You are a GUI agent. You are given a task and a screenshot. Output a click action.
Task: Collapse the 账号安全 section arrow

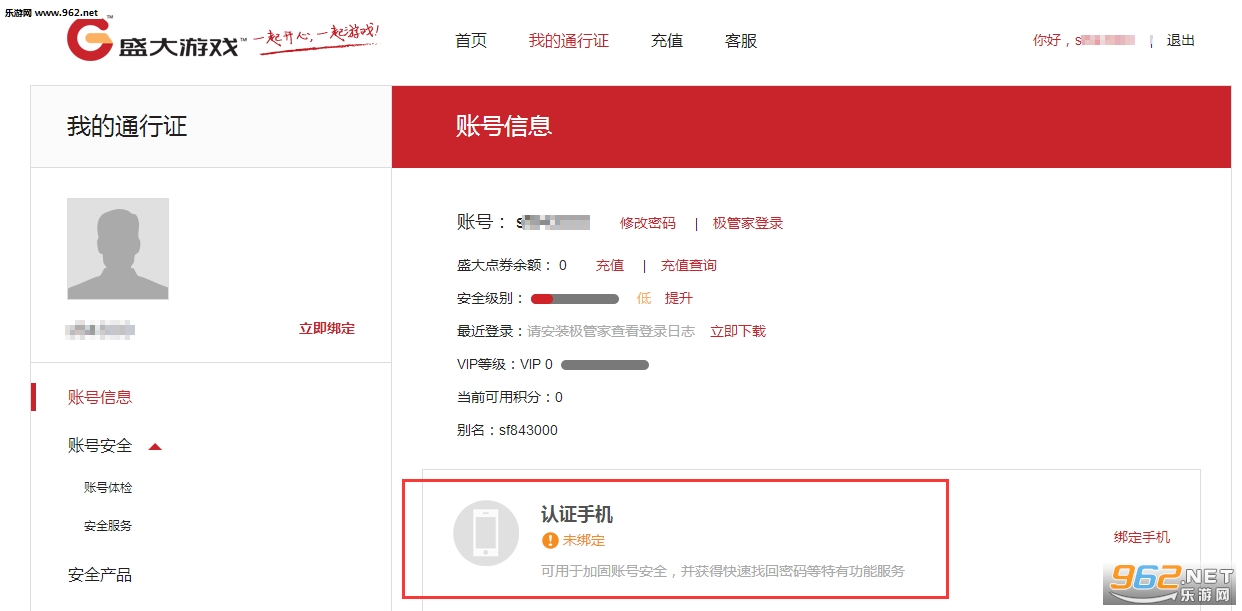tap(155, 446)
